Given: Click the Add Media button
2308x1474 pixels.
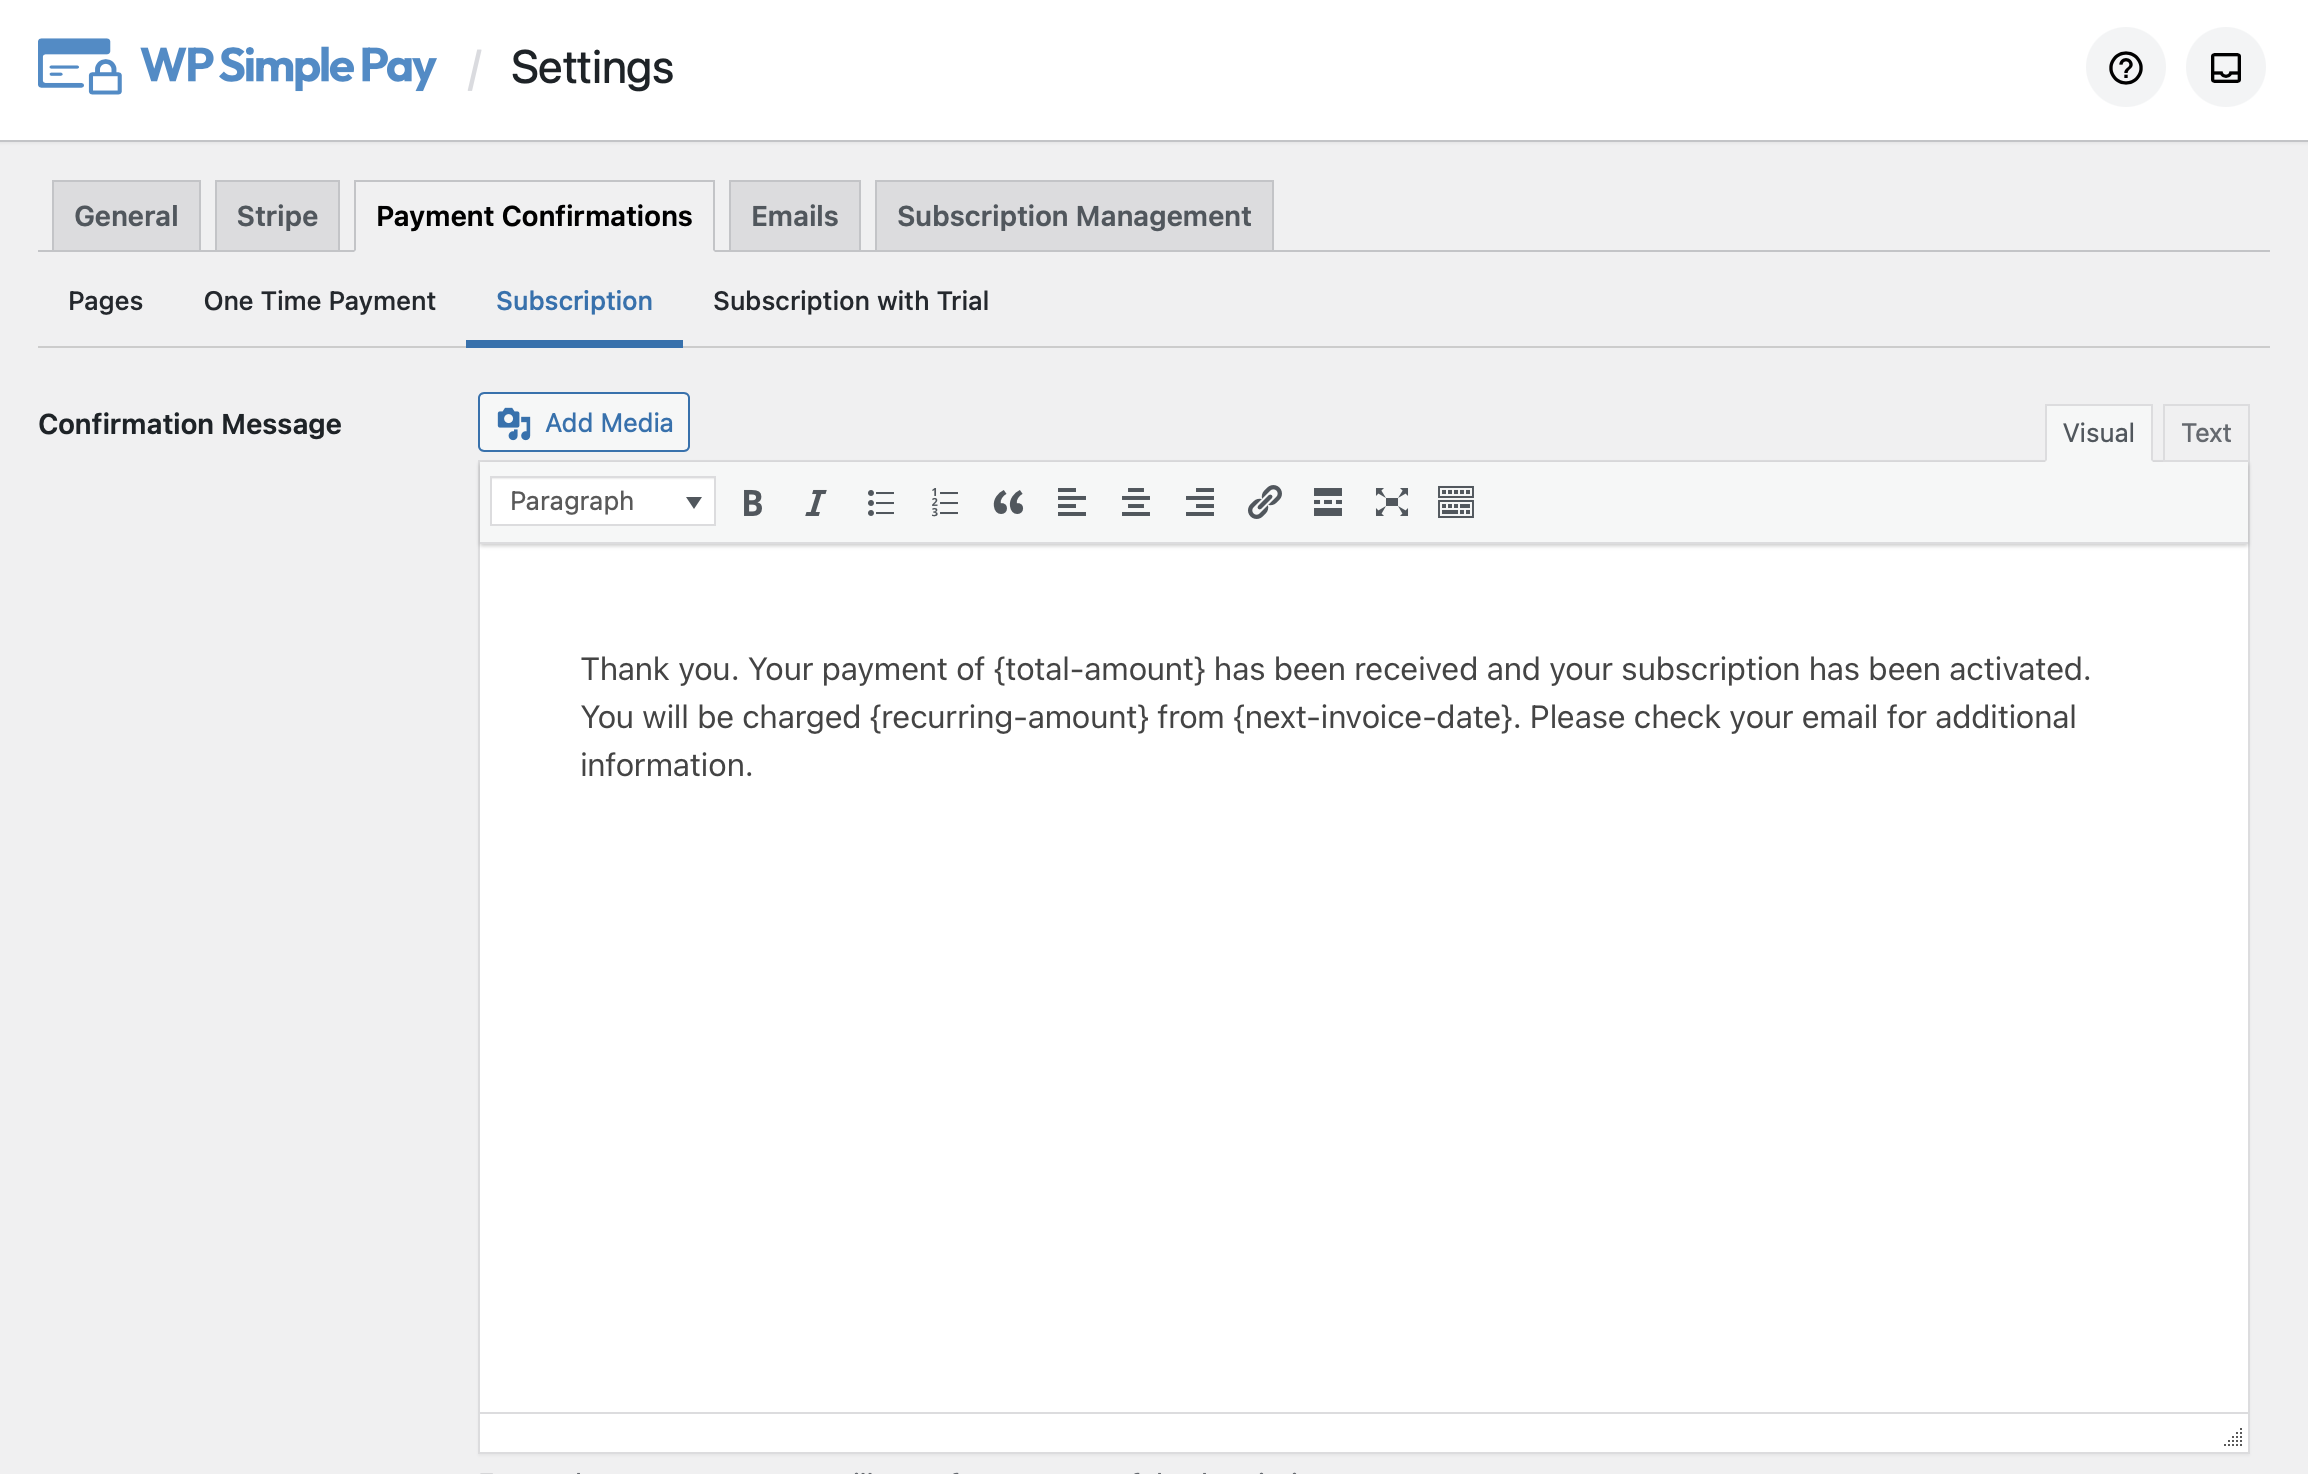Looking at the screenshot, I should coord(584,423).
